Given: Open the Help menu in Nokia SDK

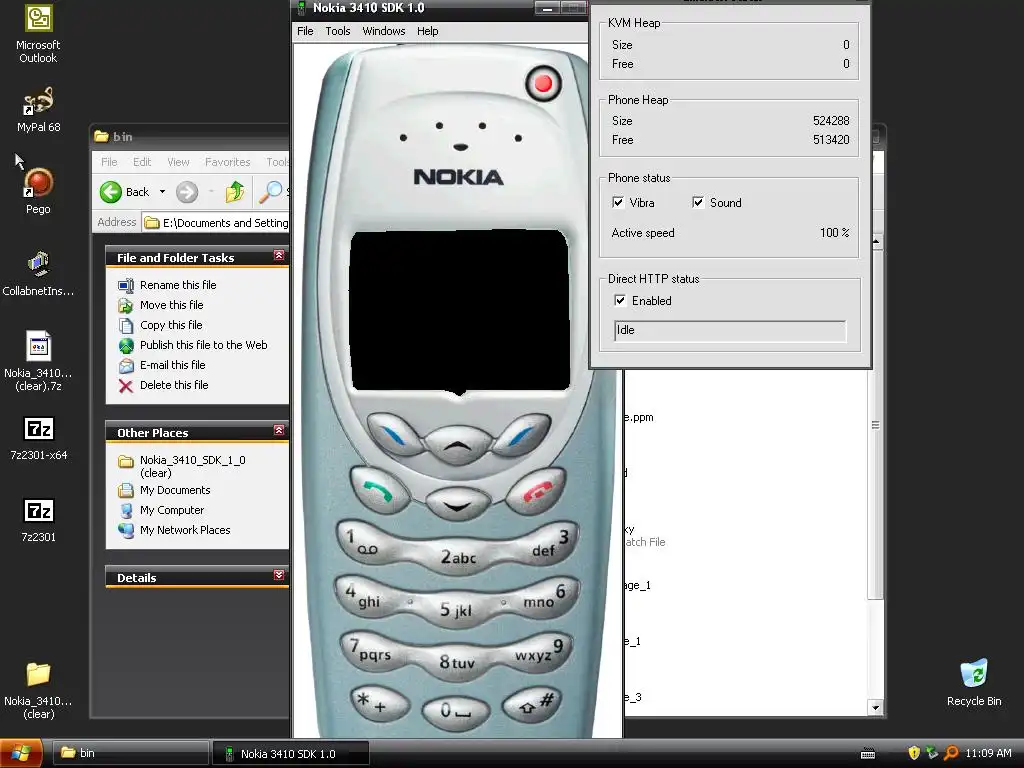Looking at the screenshot, I should coord(428,31).
